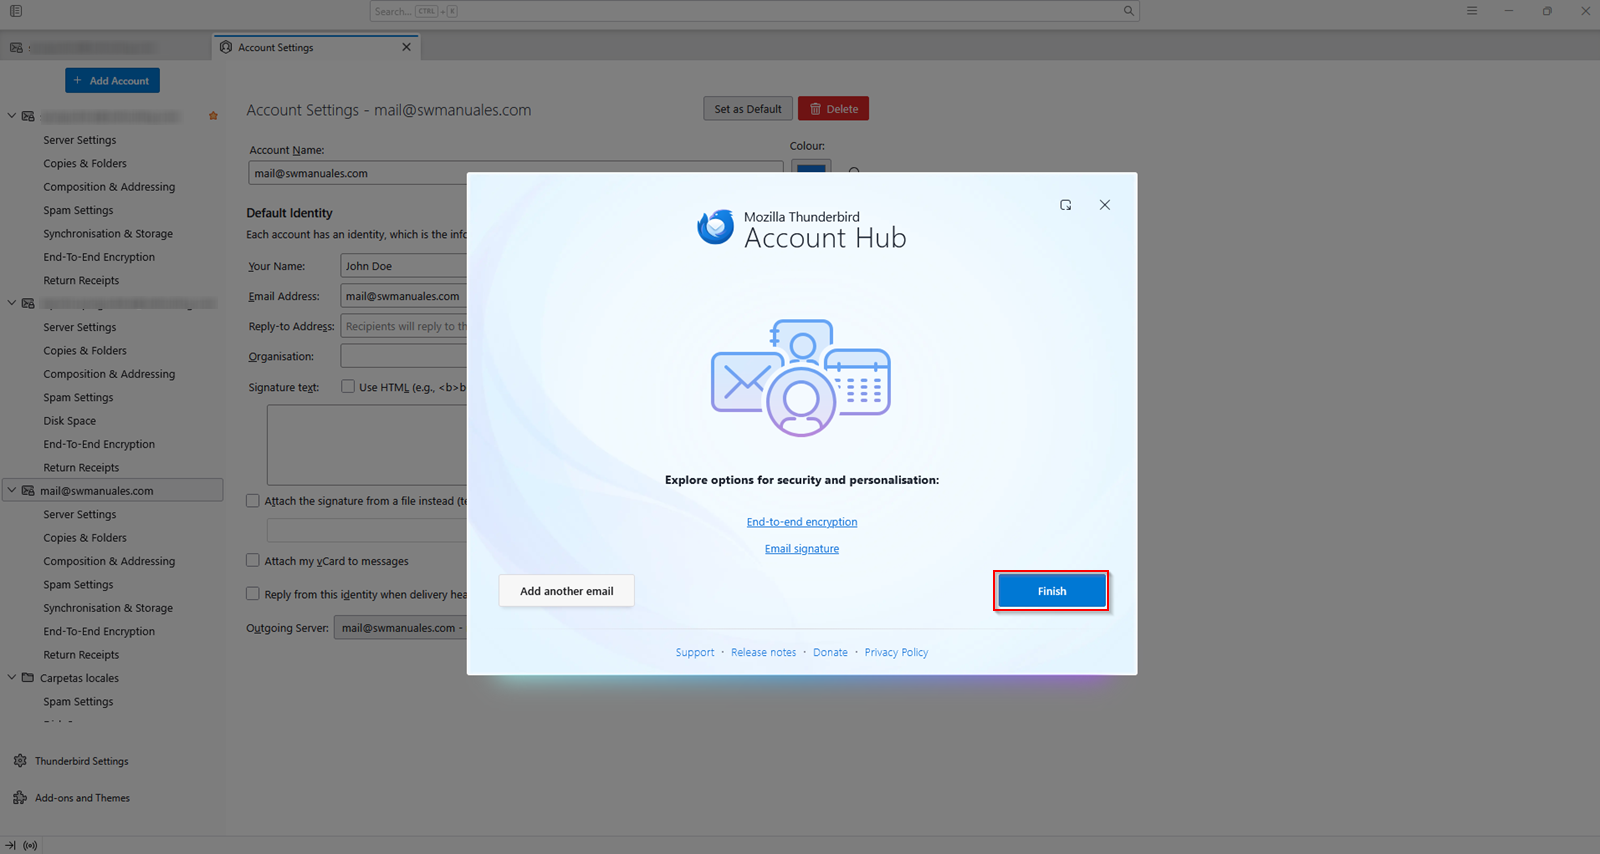
Task: Focus the global Search field
Action: (x=755, y=11)
